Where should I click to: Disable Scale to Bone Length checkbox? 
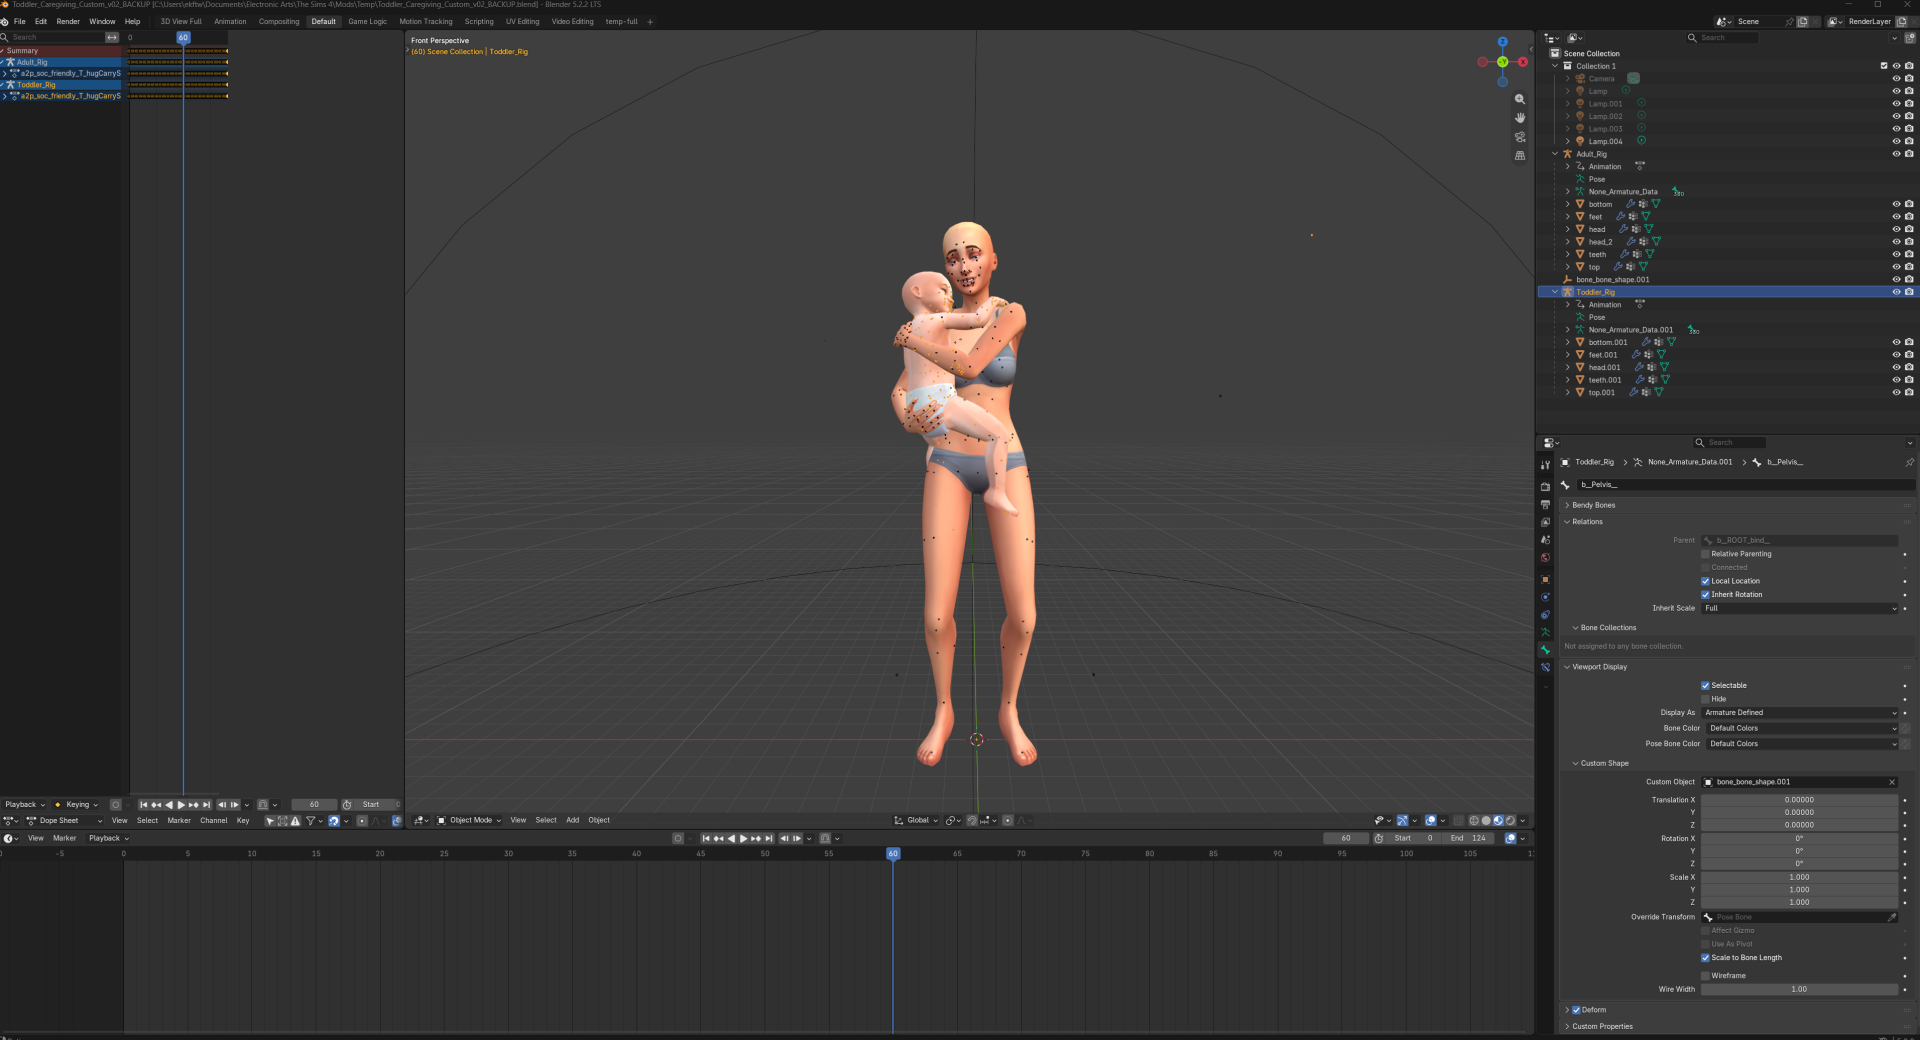1706,958
